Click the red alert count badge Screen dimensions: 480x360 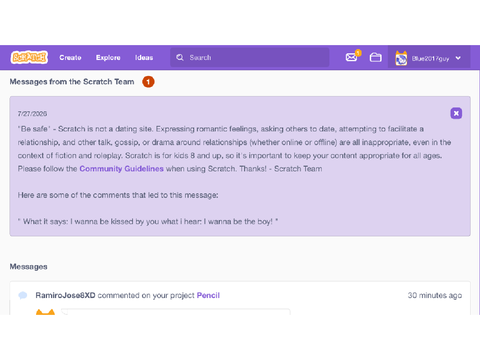tap(148, 82)
